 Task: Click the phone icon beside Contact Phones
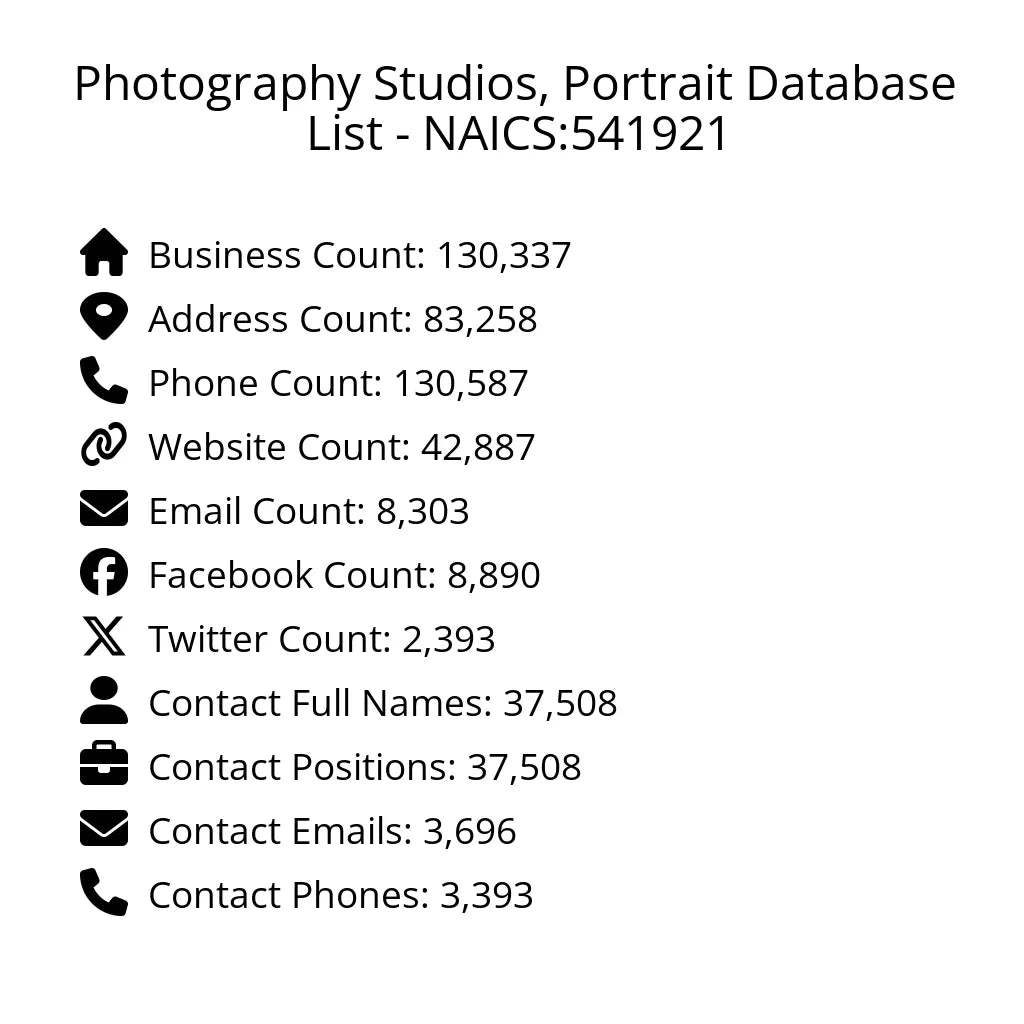click(104, 893)
